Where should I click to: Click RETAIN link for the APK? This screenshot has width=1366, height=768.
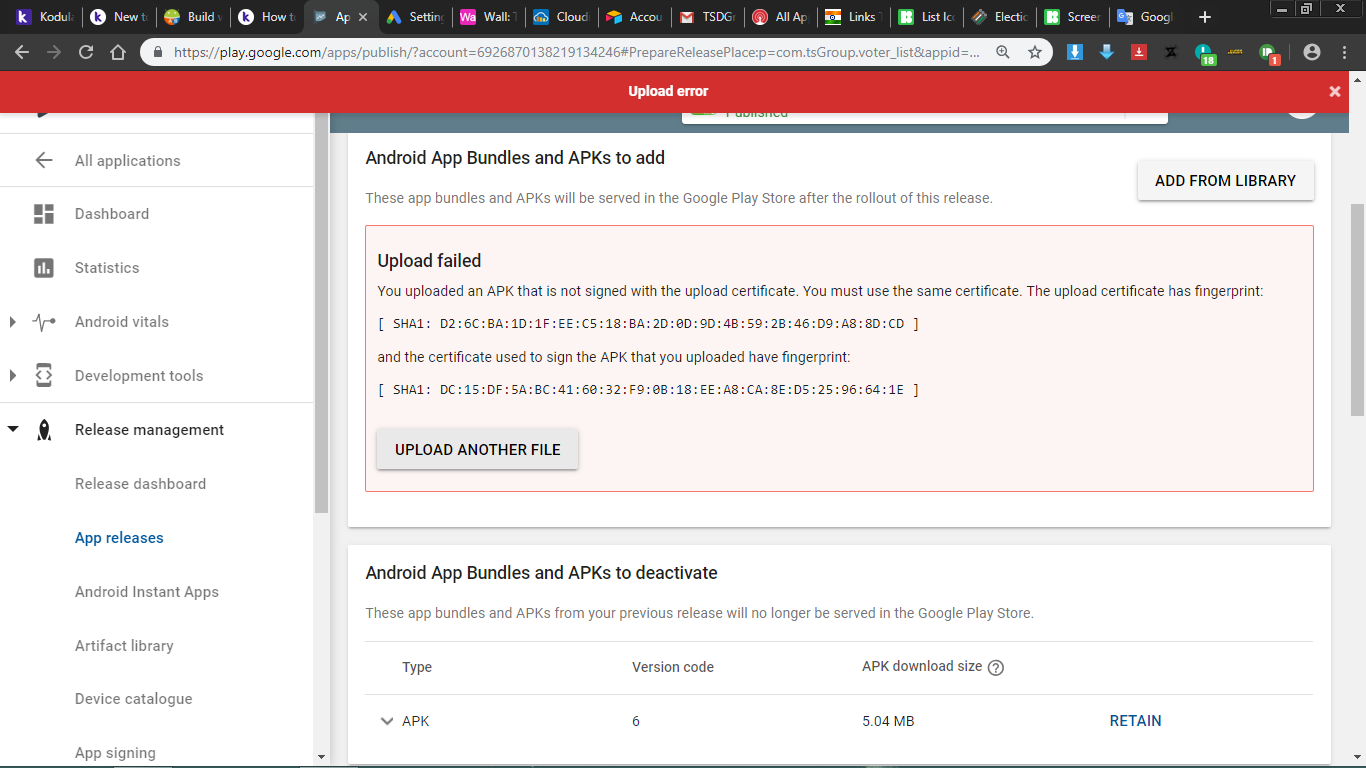(1135, 721)
